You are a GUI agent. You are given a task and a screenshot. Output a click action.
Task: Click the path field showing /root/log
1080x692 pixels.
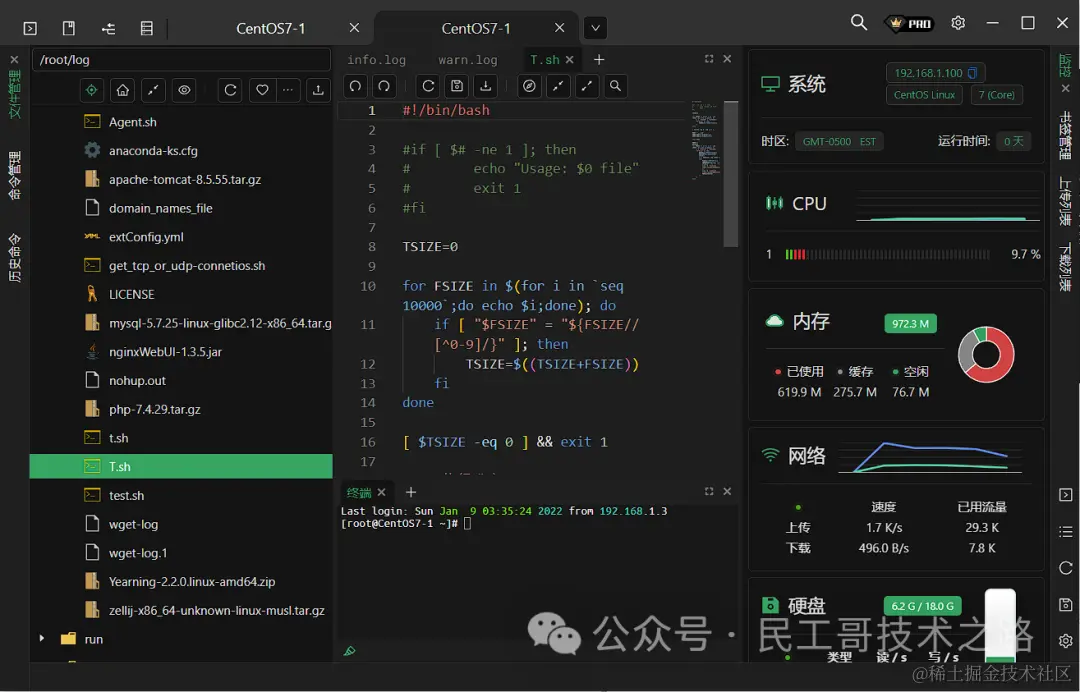[x=181, y=60]
